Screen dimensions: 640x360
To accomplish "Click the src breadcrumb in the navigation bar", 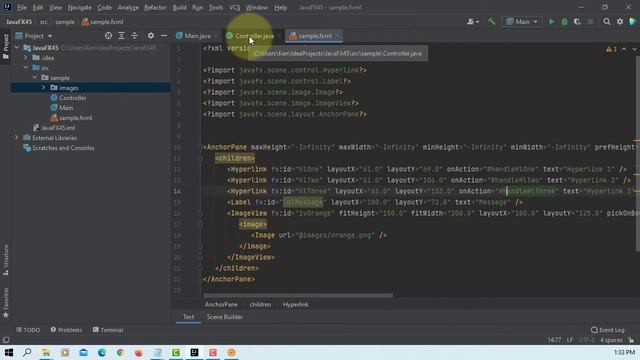I will coord(43,22).
